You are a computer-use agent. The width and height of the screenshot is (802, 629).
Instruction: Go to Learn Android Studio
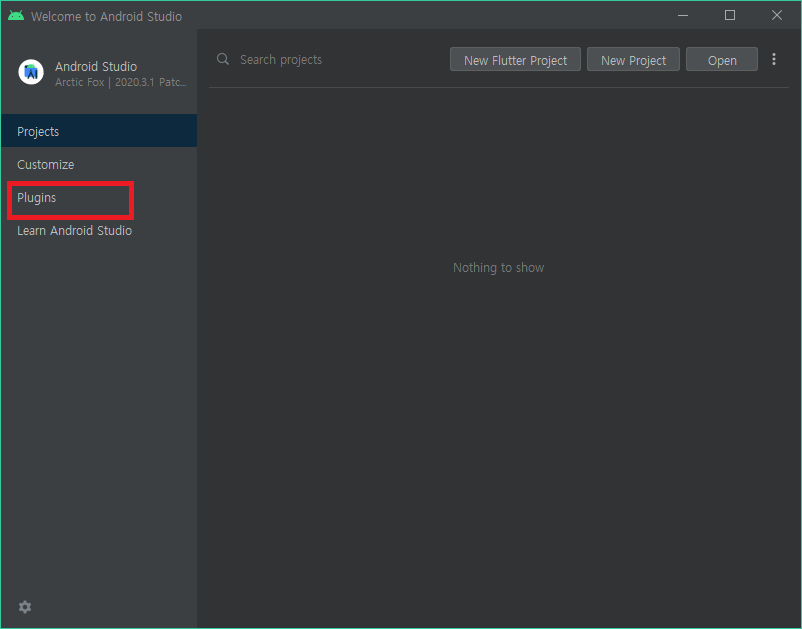99,231
